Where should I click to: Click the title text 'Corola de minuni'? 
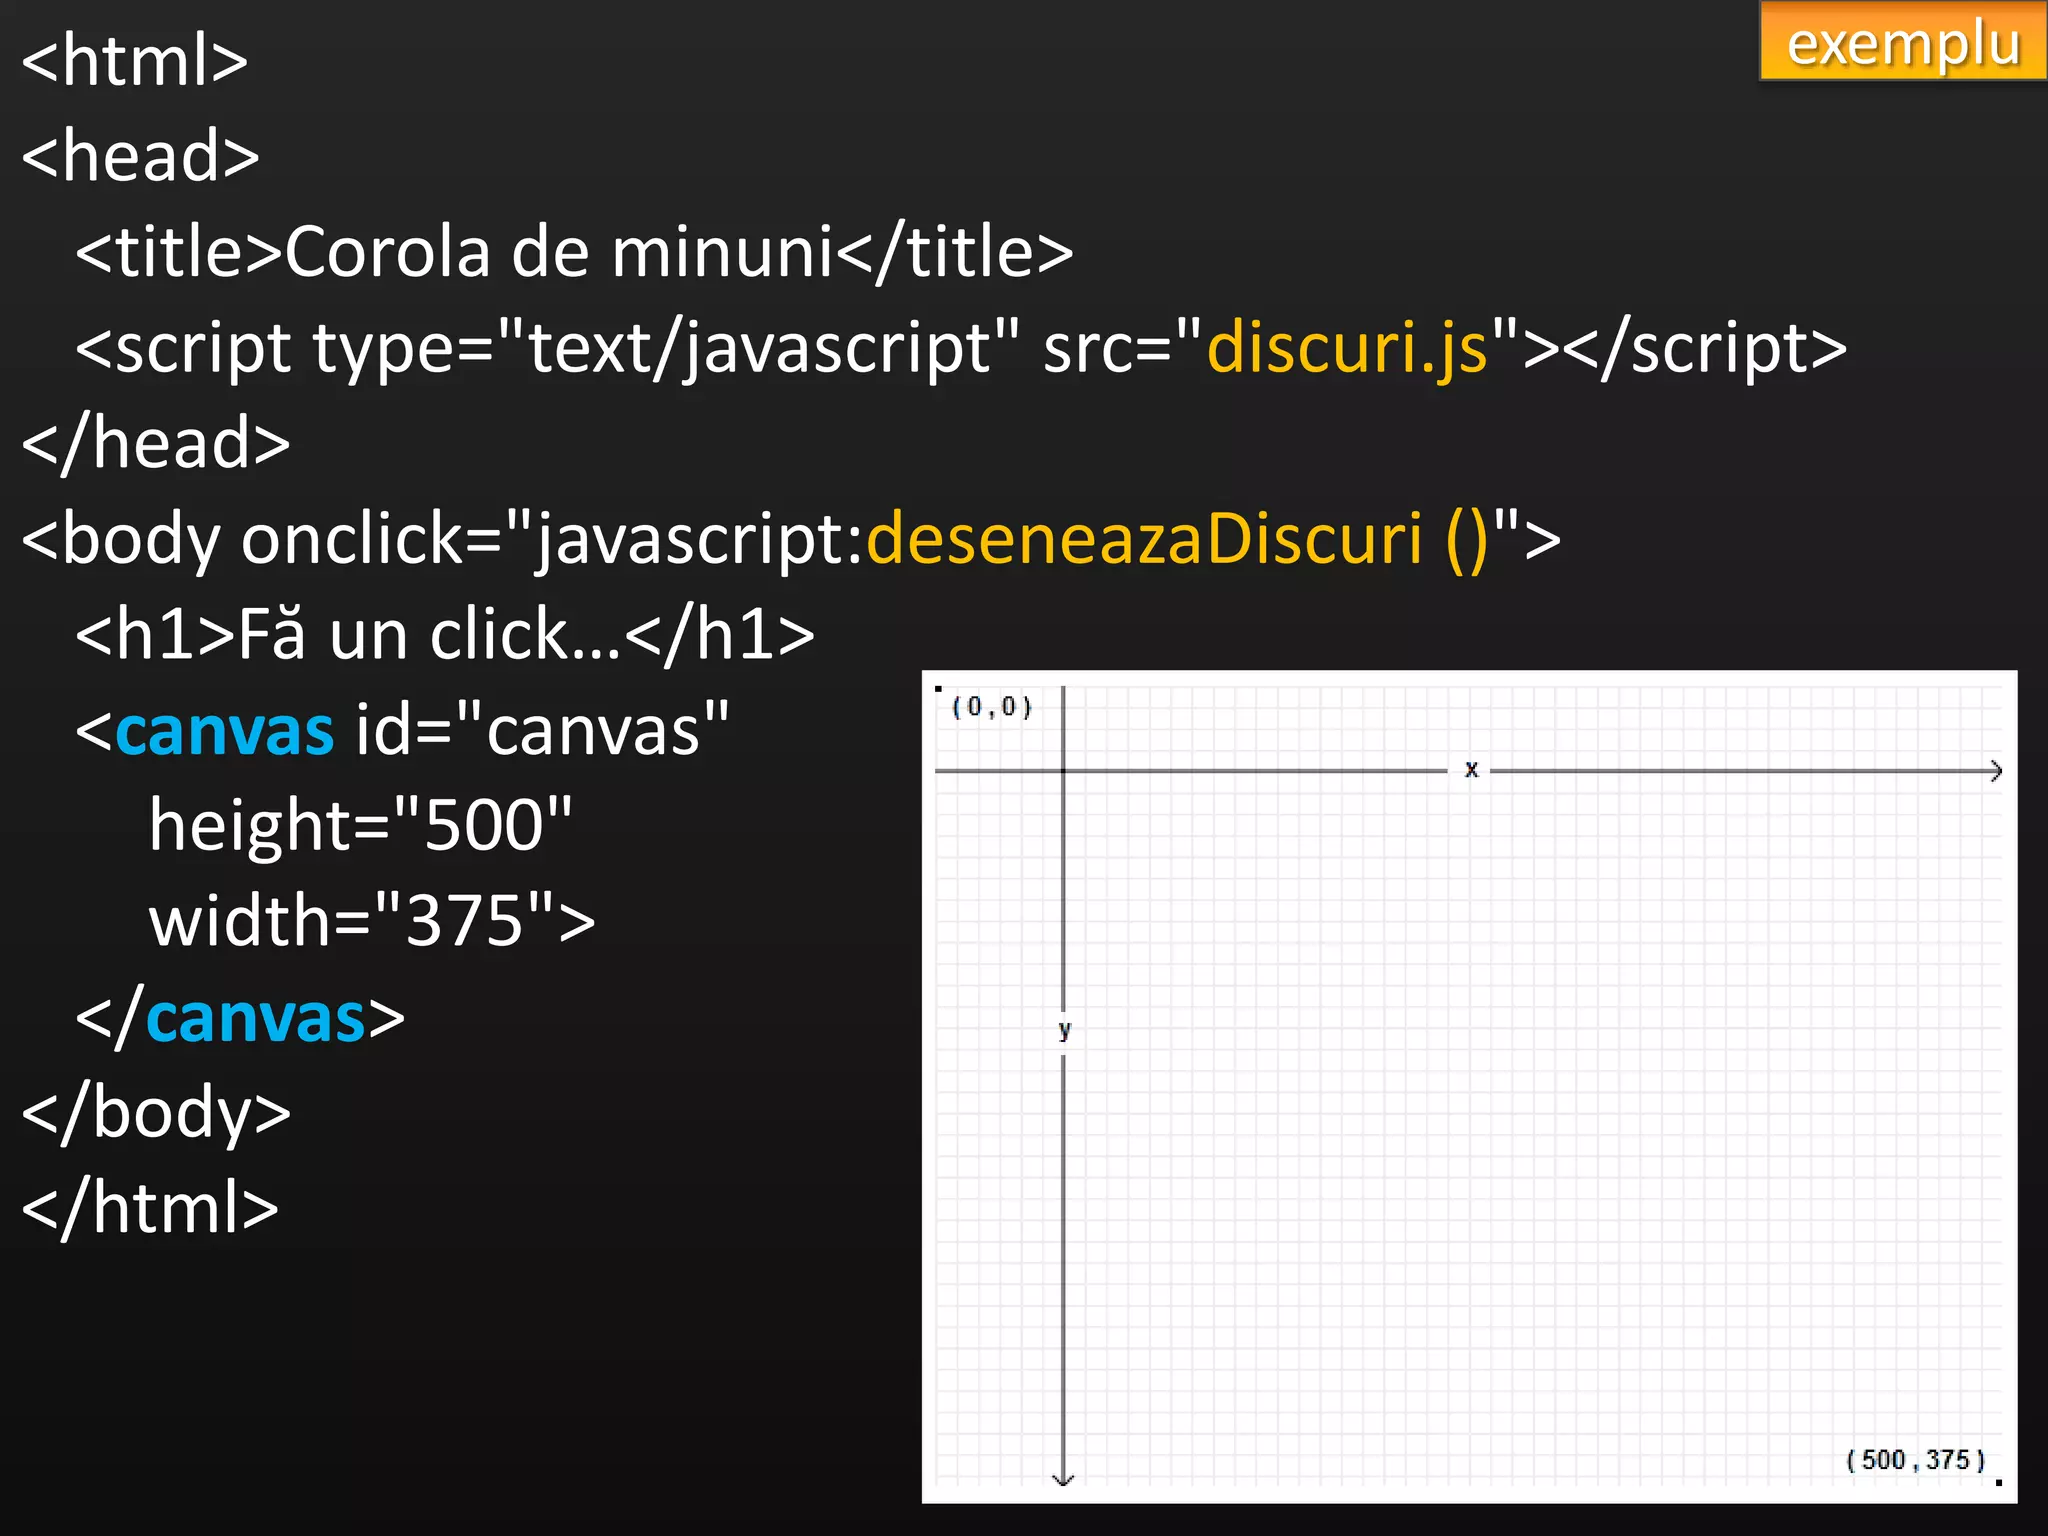559,251
